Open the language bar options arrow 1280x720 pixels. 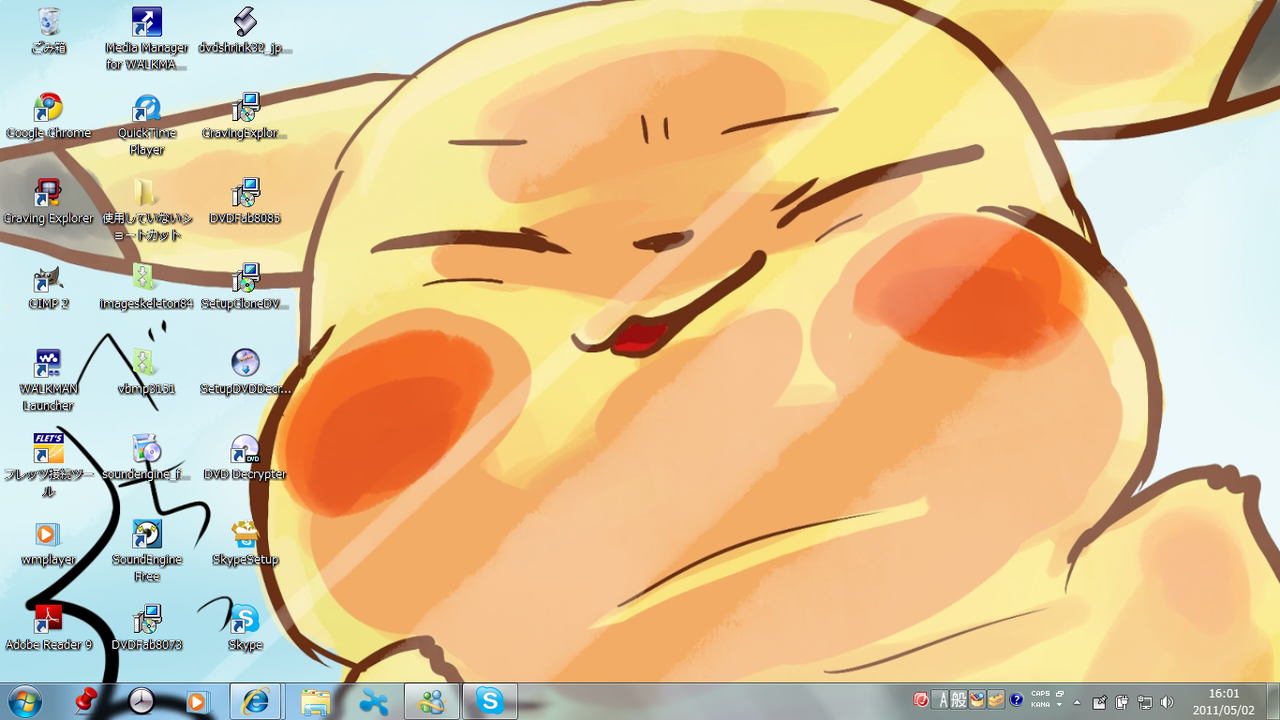tap(1060, 706)
